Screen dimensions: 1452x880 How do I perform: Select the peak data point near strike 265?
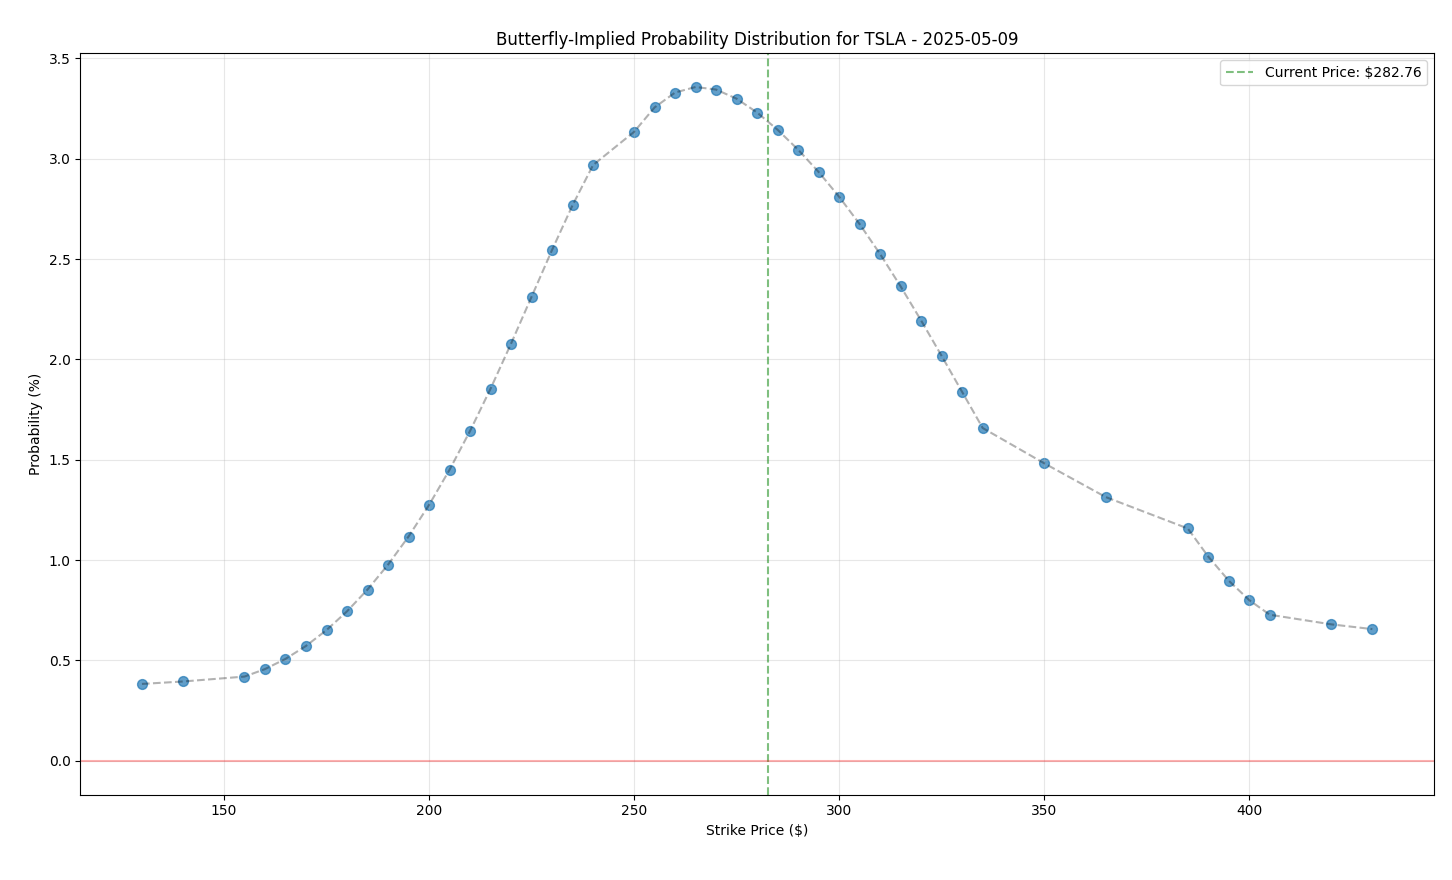tap(696, 87)
